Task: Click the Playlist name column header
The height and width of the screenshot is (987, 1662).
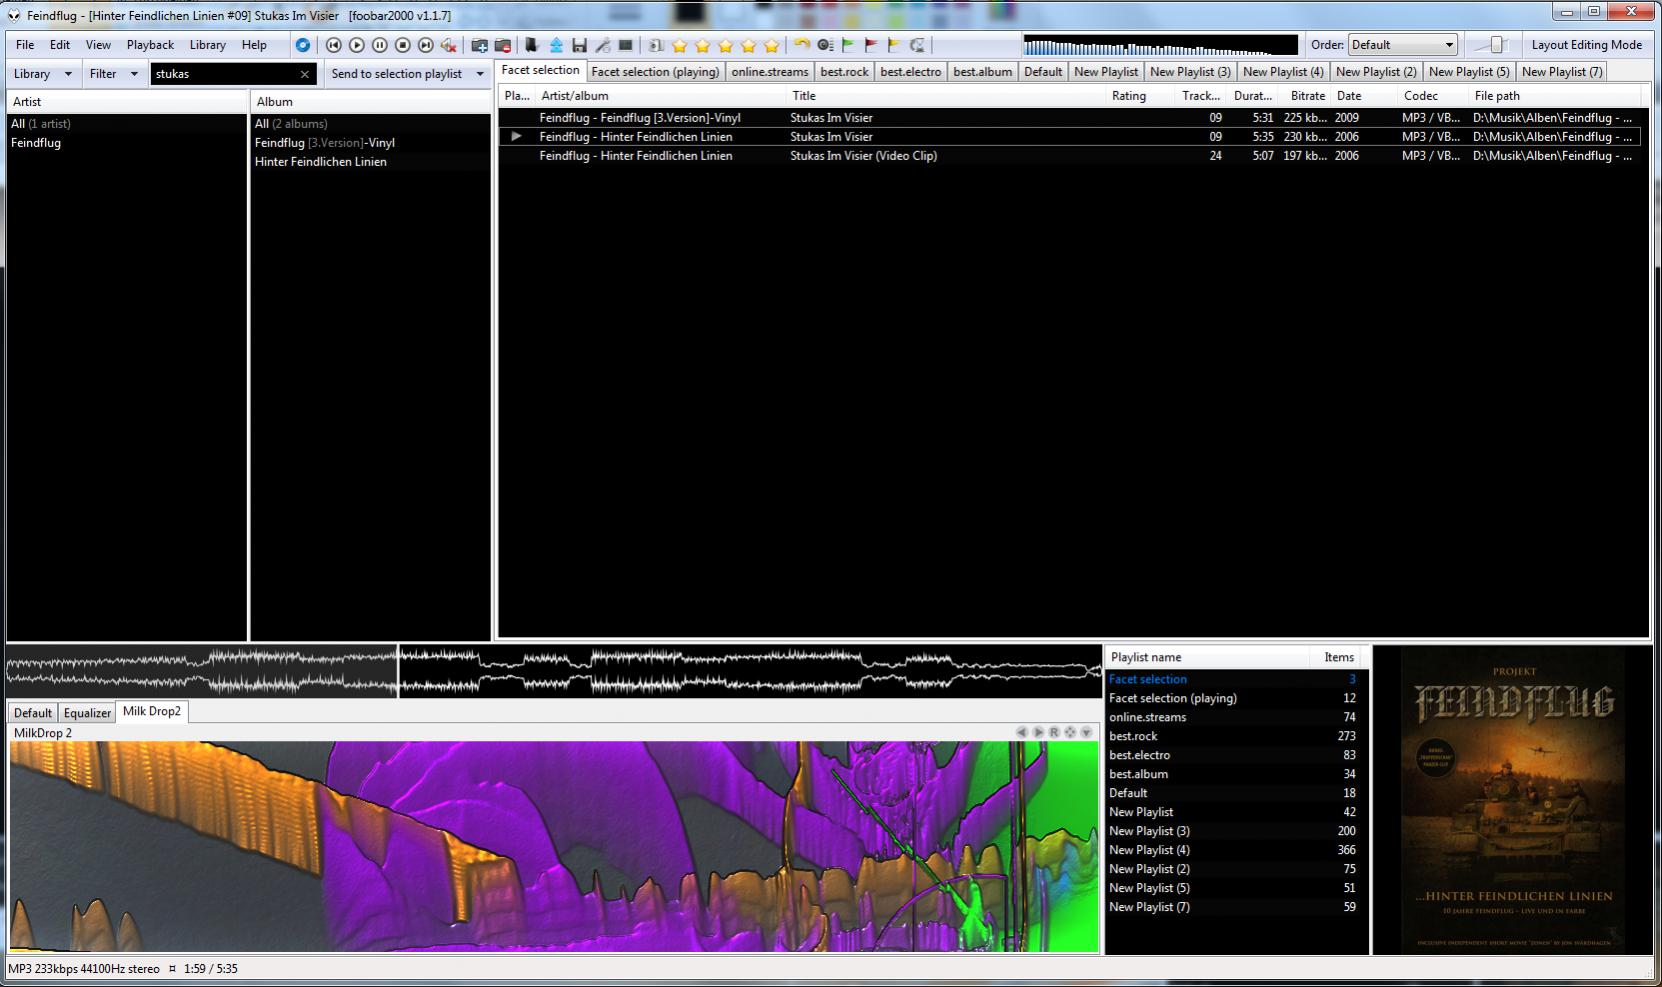Action: click(x=1207, y=658)
